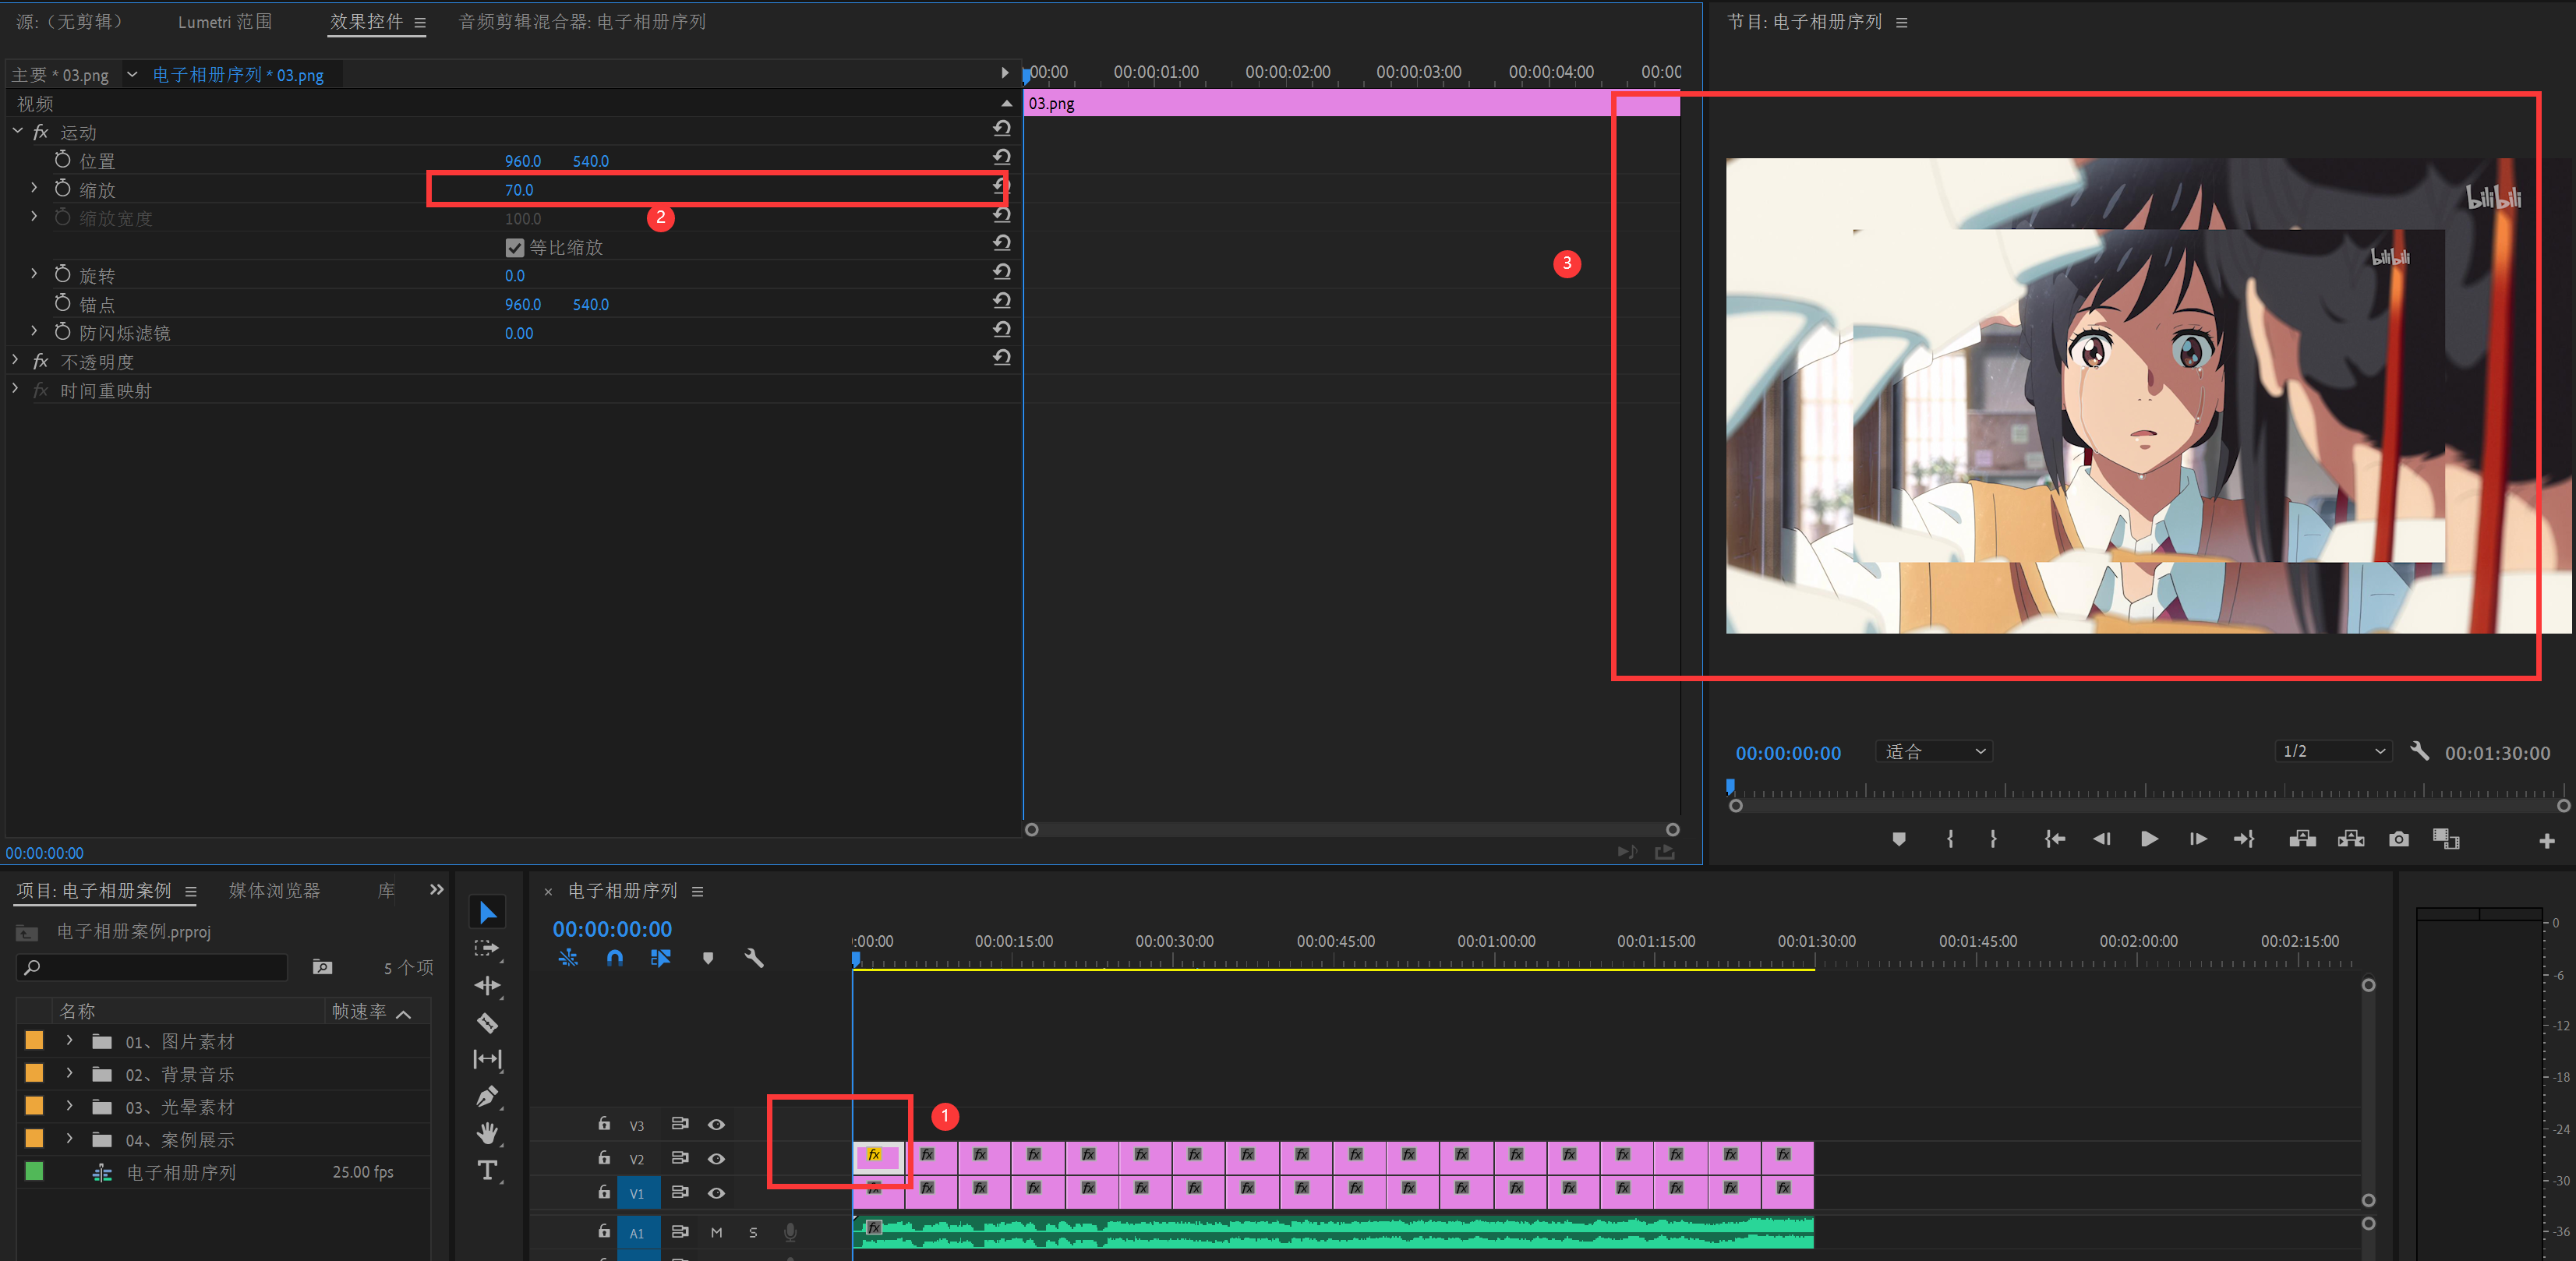Viewport: 2576px width, 1261px height.
Task: Open comparison view button
Action: point(2446,839)
